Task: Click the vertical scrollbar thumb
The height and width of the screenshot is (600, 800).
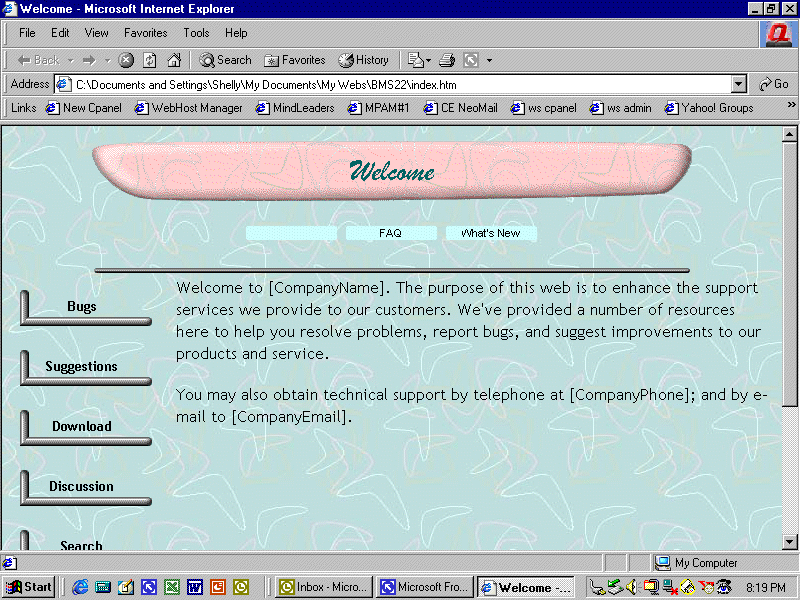Action: 789,274
